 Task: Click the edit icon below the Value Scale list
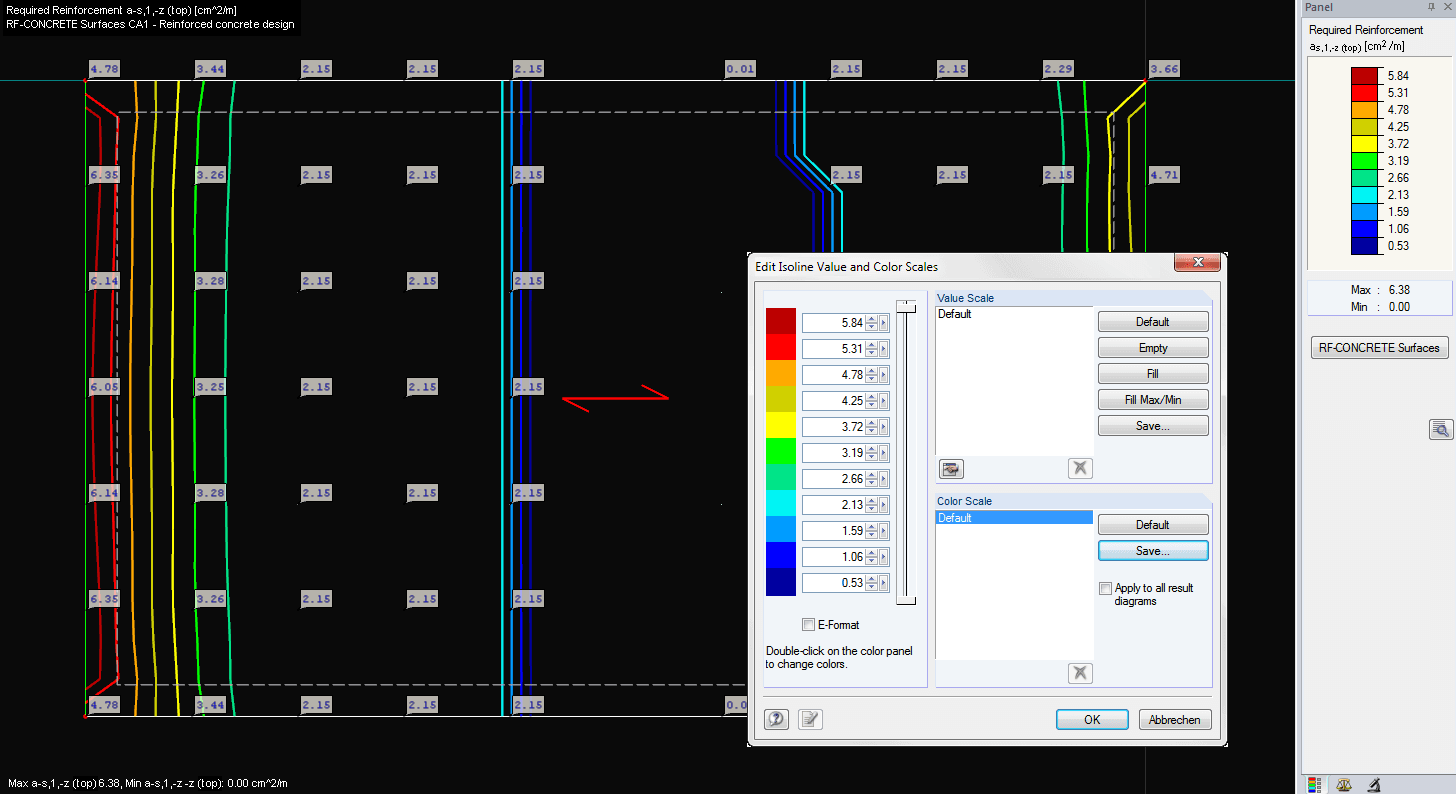click(951, 468)
